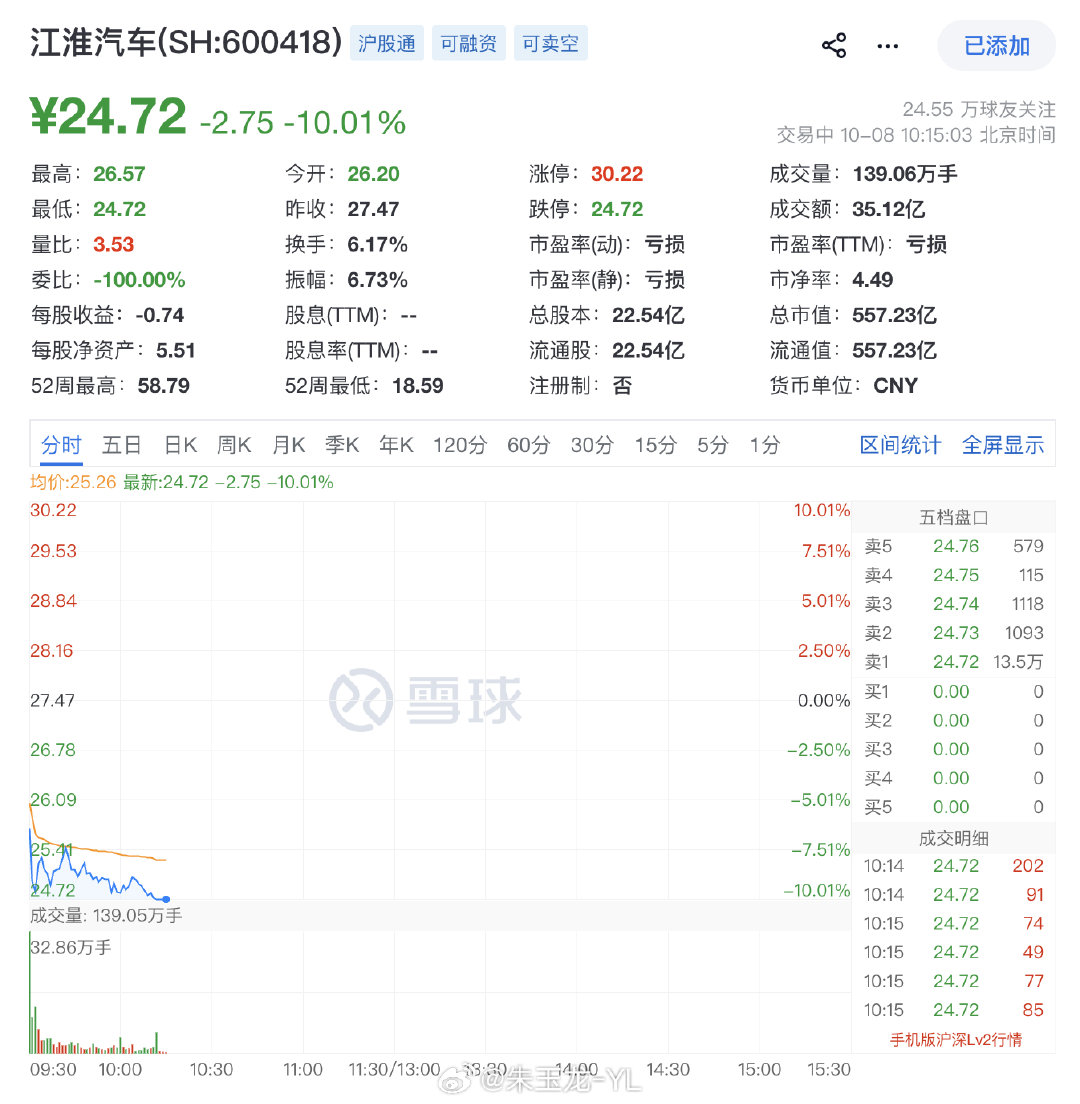Switch to the 周K chart tab

pos(234,444)
